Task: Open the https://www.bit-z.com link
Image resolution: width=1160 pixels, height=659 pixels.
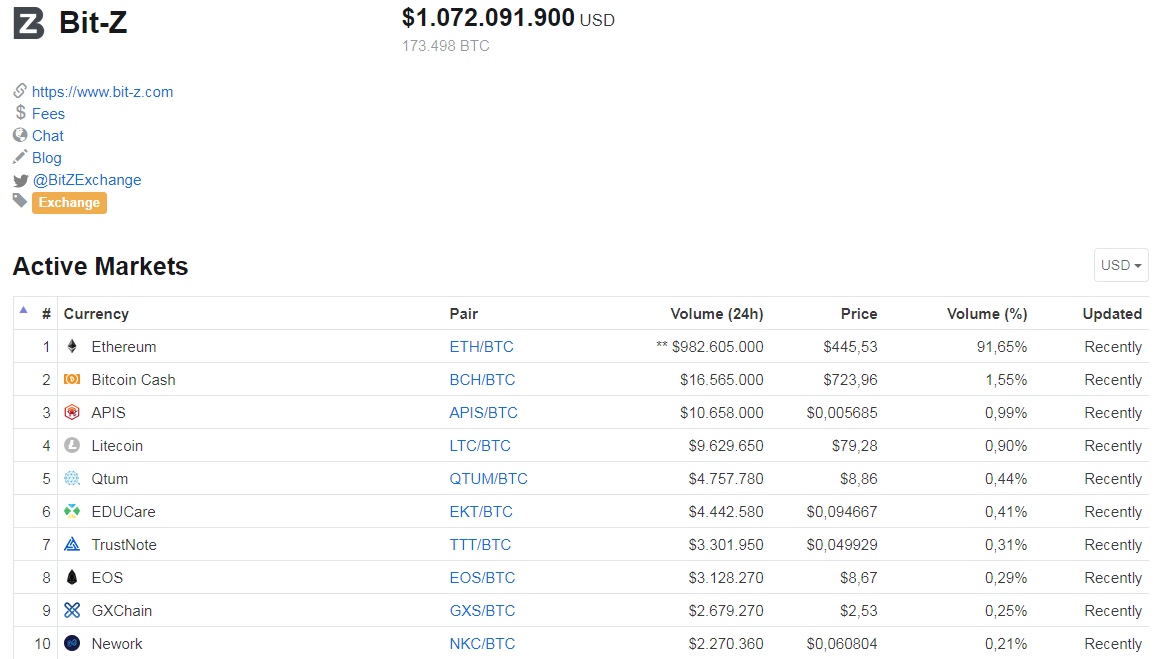Action: coord(102,92)
